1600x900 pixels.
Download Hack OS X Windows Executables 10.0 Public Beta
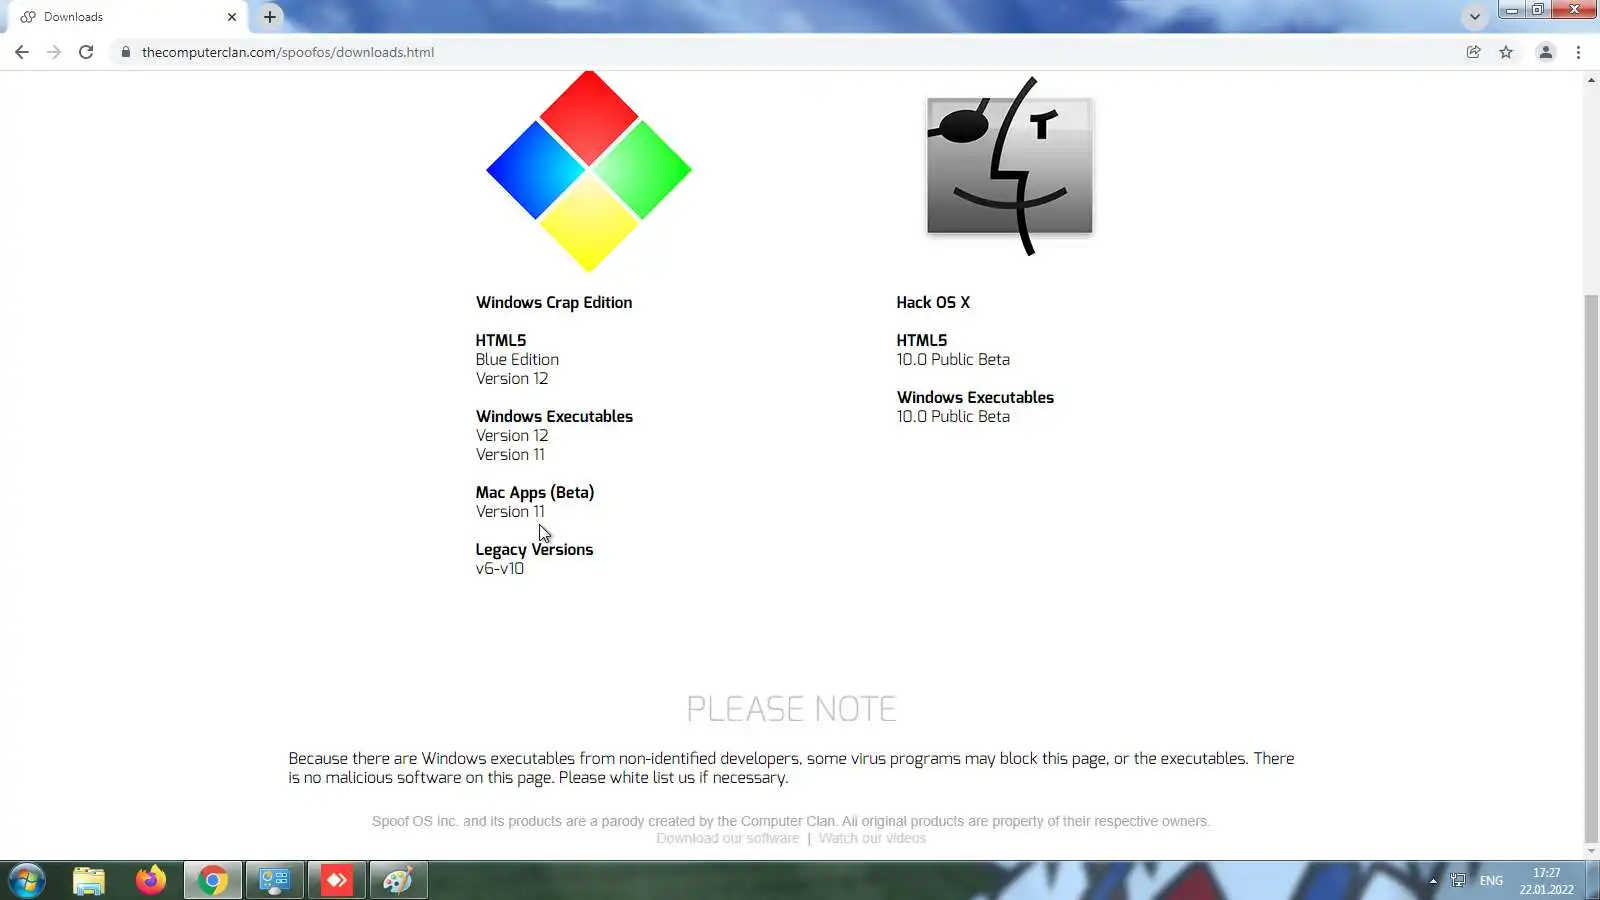(953, 417)
